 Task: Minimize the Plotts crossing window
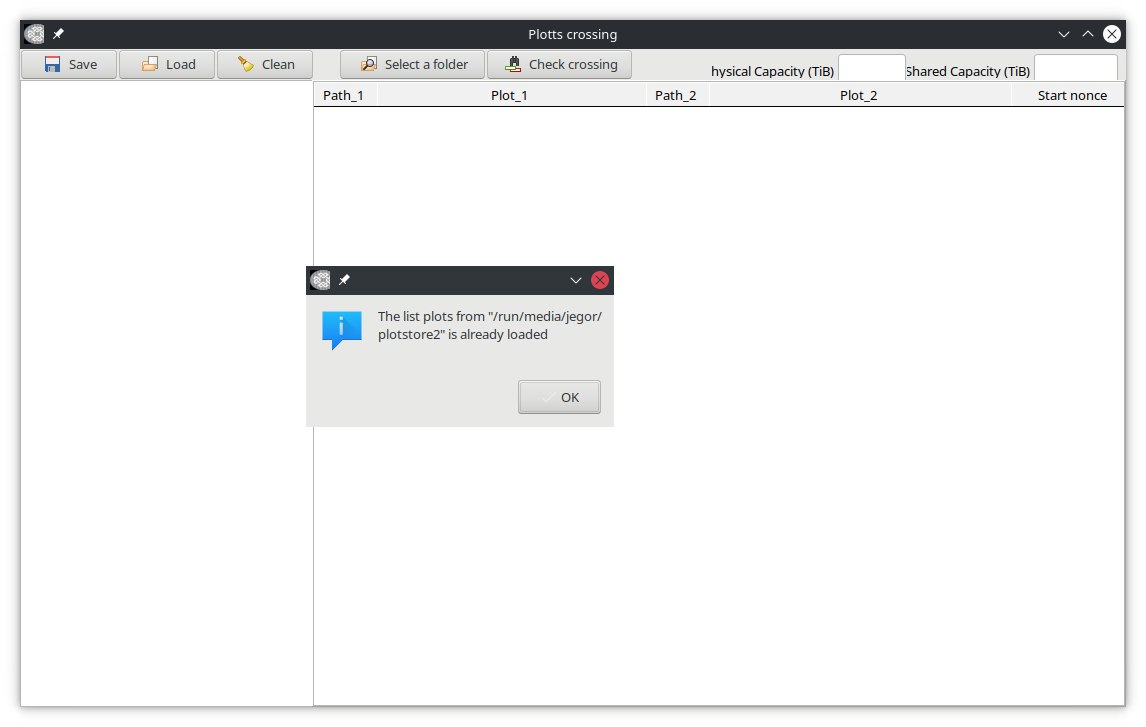(x=1064, y=34)
